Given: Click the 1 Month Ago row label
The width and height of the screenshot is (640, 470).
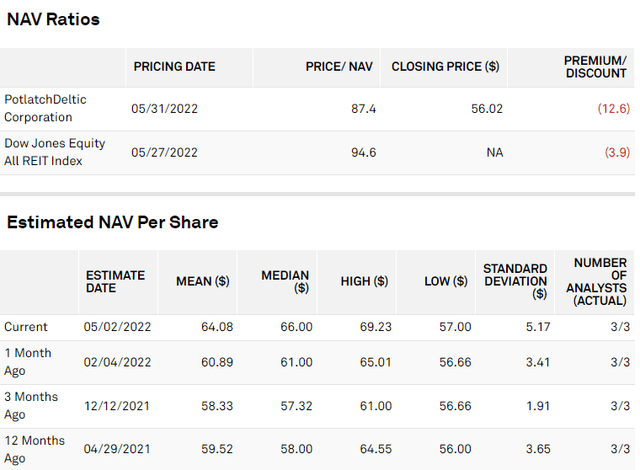Looking at the screenshot, I should [x=28, y=361].
